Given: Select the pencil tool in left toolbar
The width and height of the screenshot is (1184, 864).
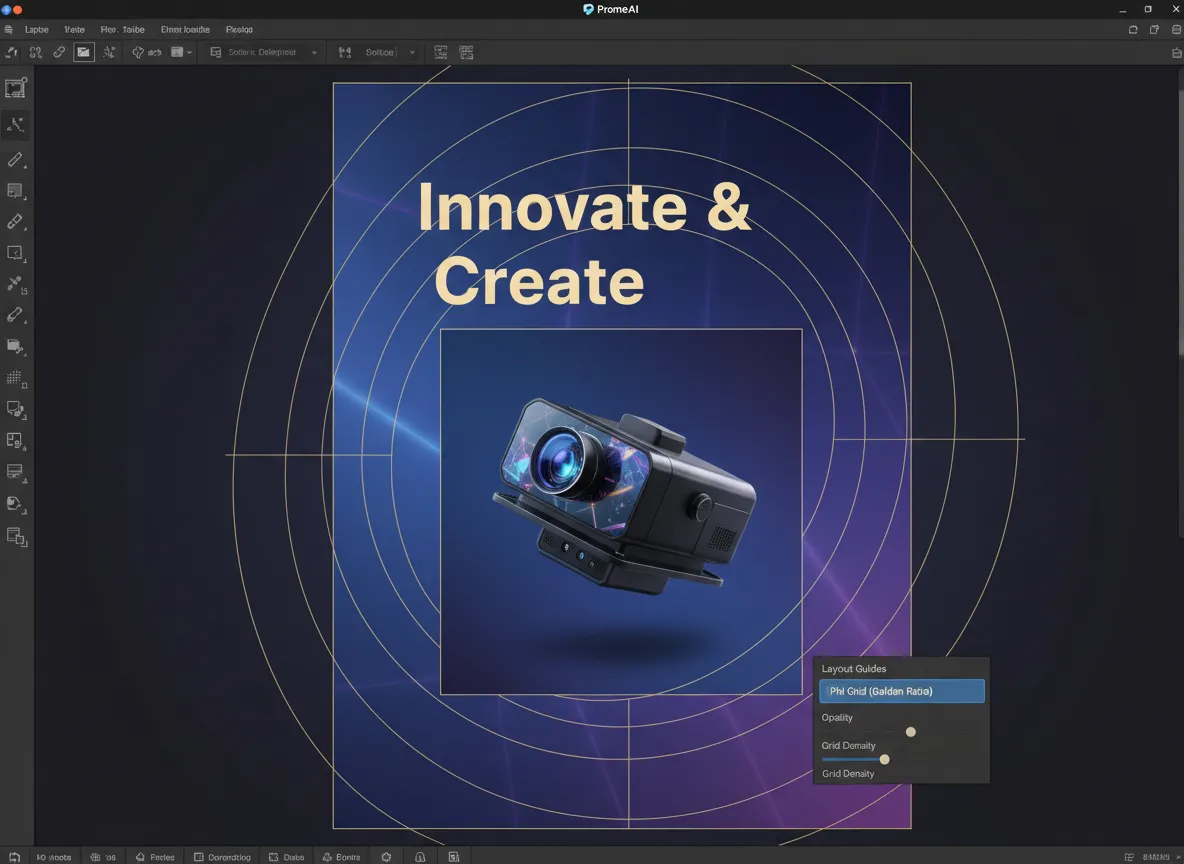Looking at the screenshot, I should (x=15, y=159).
